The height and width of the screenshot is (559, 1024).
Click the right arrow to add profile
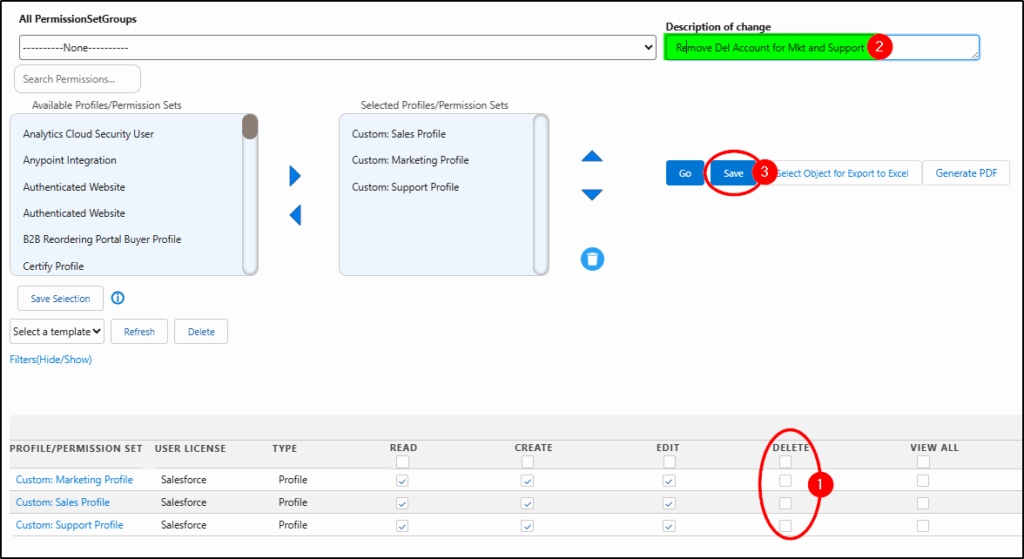(x=295, y=176)
